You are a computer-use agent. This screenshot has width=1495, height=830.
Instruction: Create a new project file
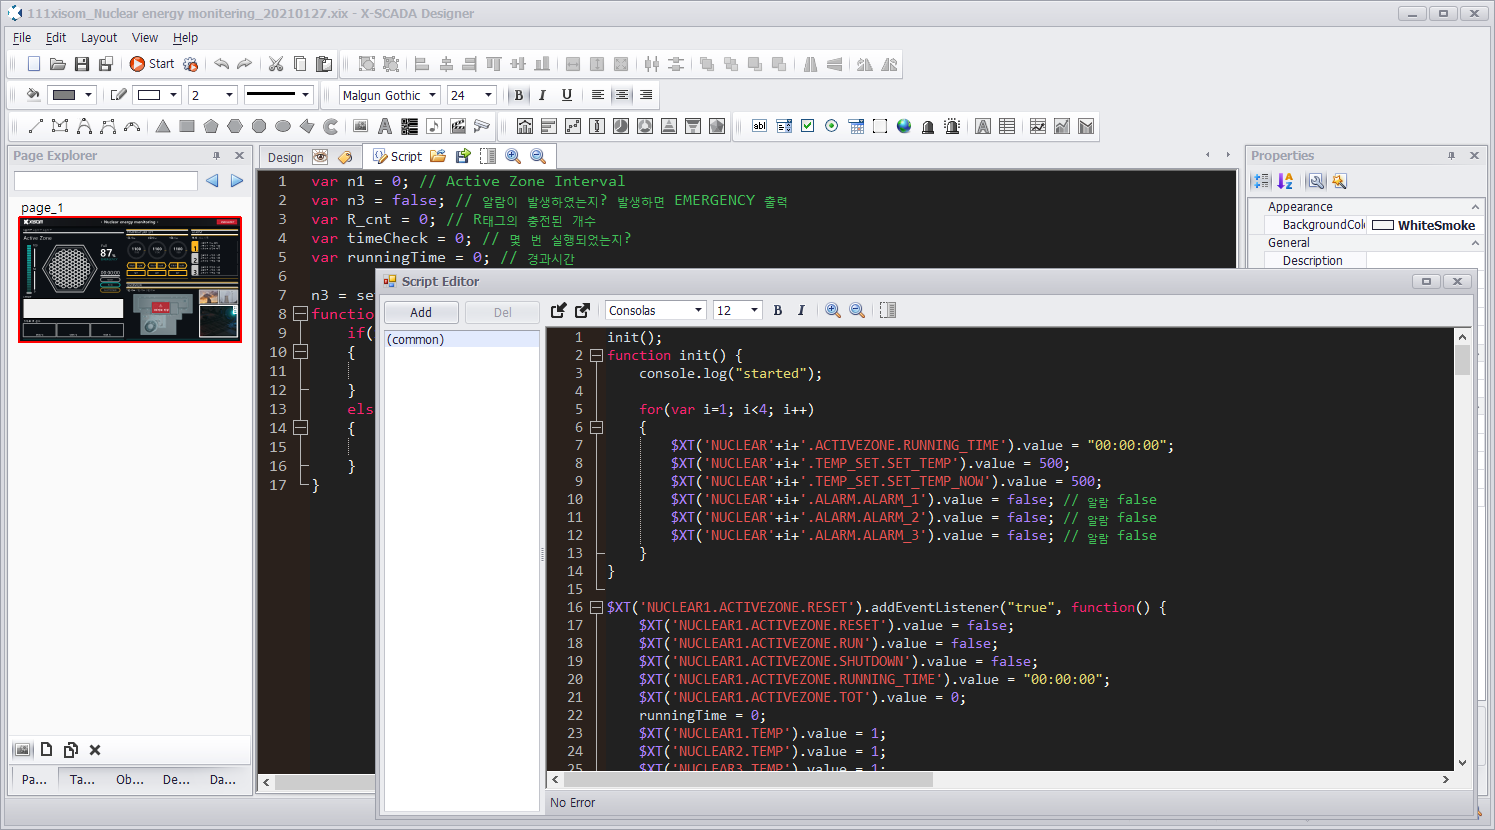pyautogui.click(x=33, y=64)
